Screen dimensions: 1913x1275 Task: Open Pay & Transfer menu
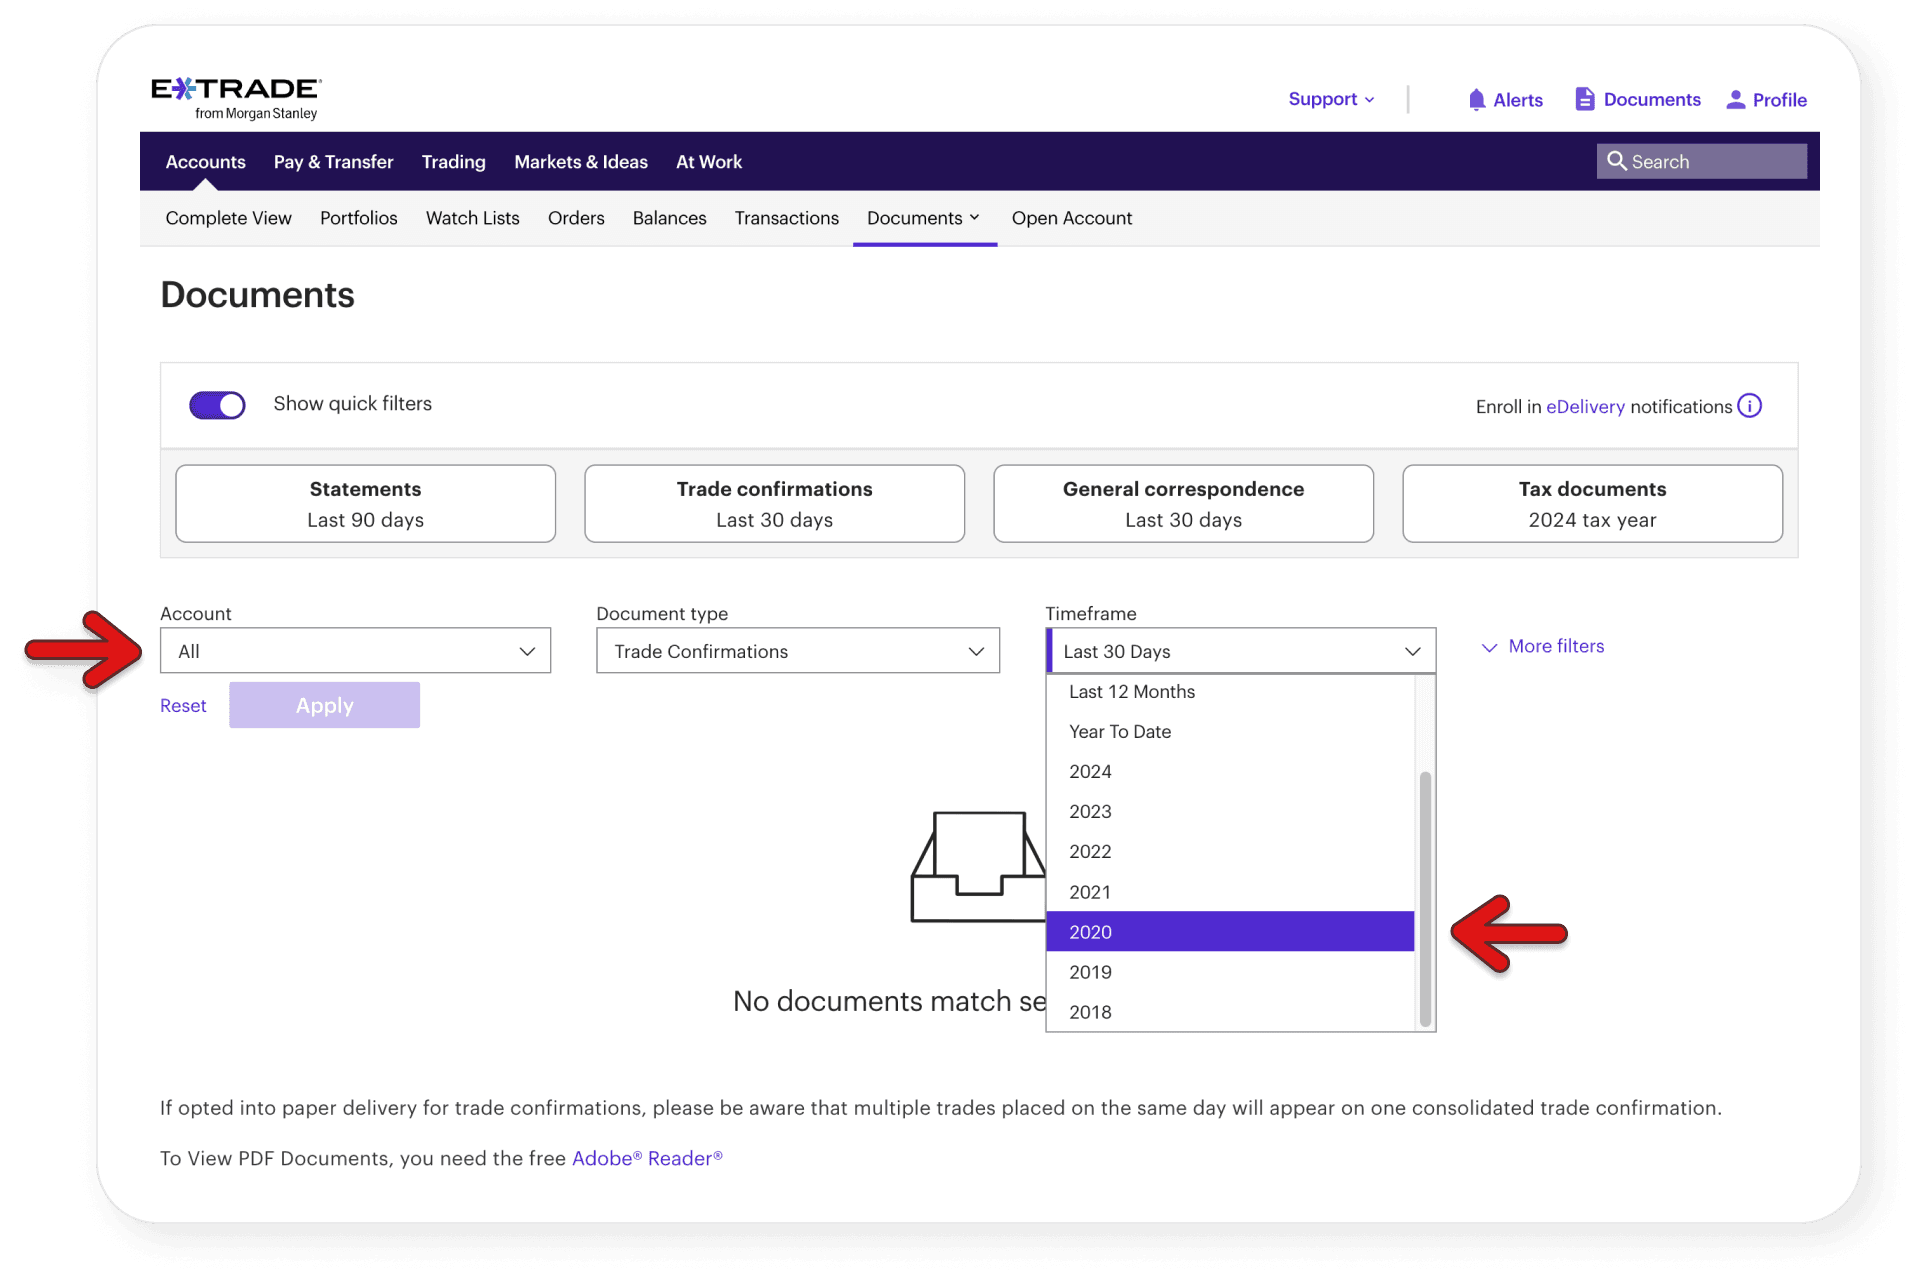pyautogui.click(x=333, y=161)
